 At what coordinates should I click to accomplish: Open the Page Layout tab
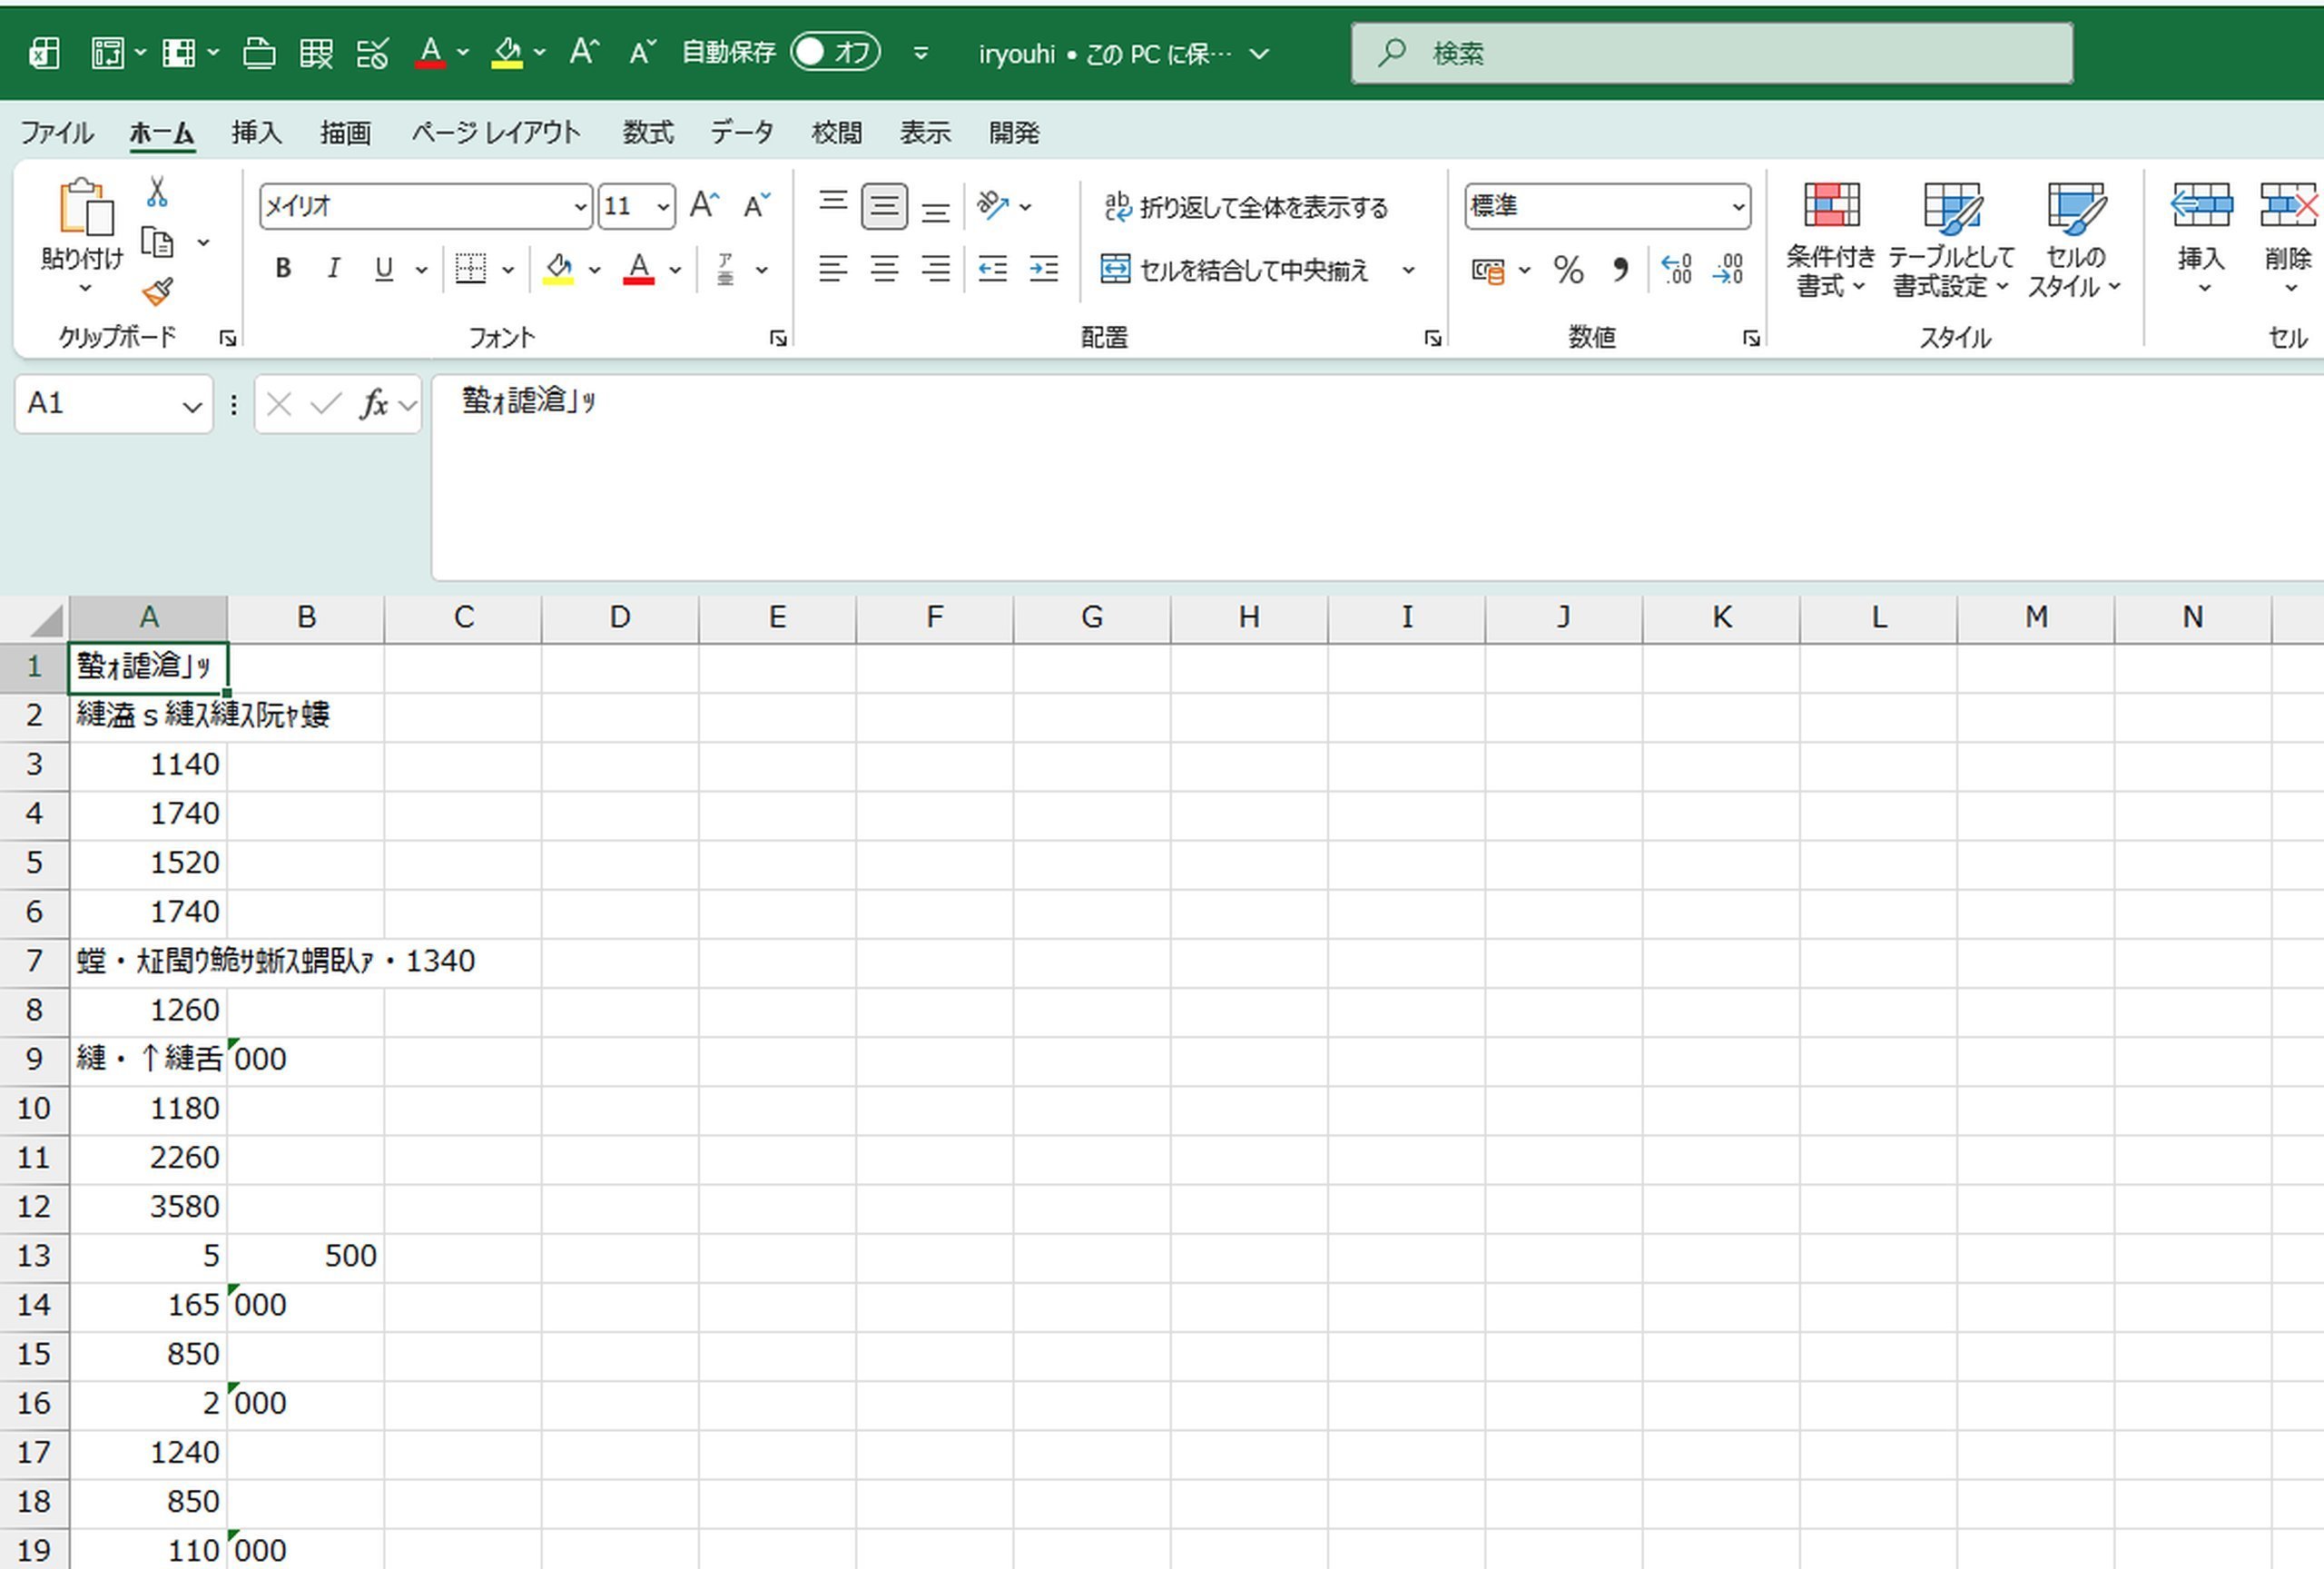[x=496, y=132]
